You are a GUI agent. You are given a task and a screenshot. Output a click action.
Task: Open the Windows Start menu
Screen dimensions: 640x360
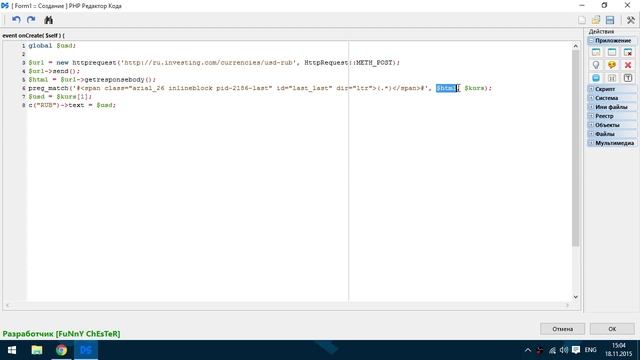point(12,350)
